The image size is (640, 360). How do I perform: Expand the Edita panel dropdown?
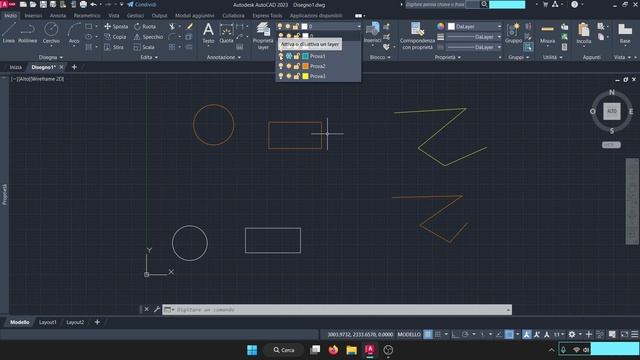[x=149, y=58]
